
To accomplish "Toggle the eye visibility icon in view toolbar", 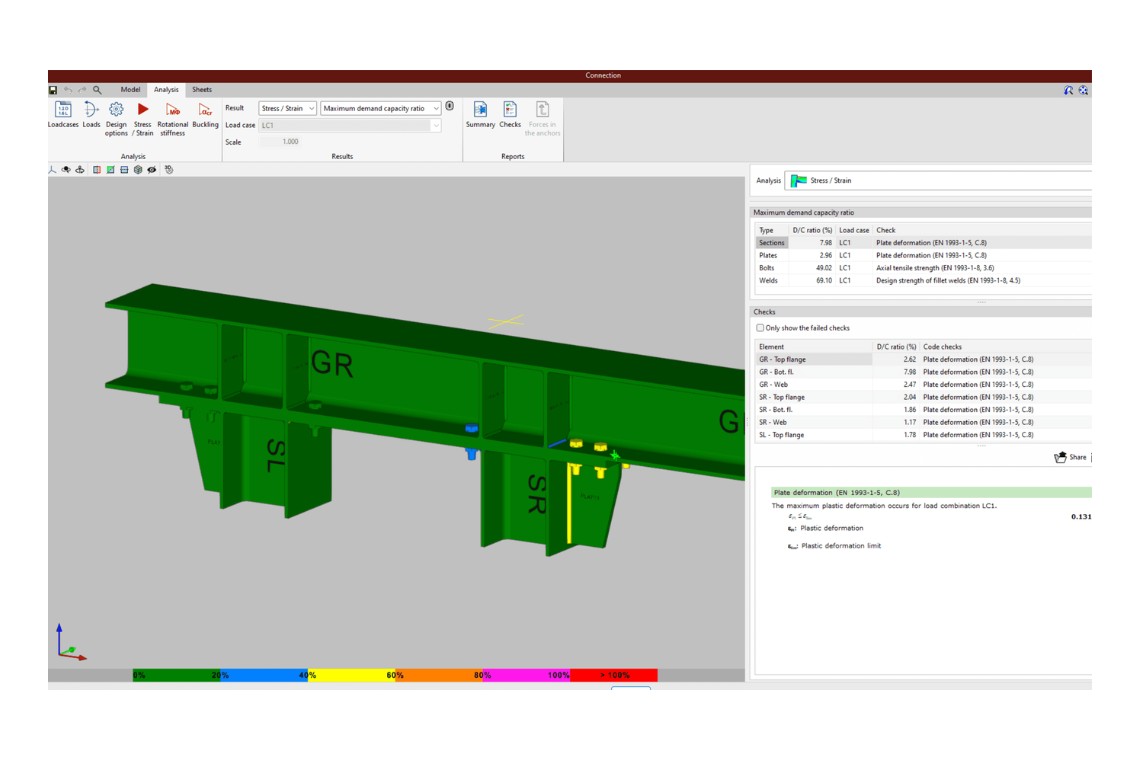I will pyautogui.click(x=152, y=170).
